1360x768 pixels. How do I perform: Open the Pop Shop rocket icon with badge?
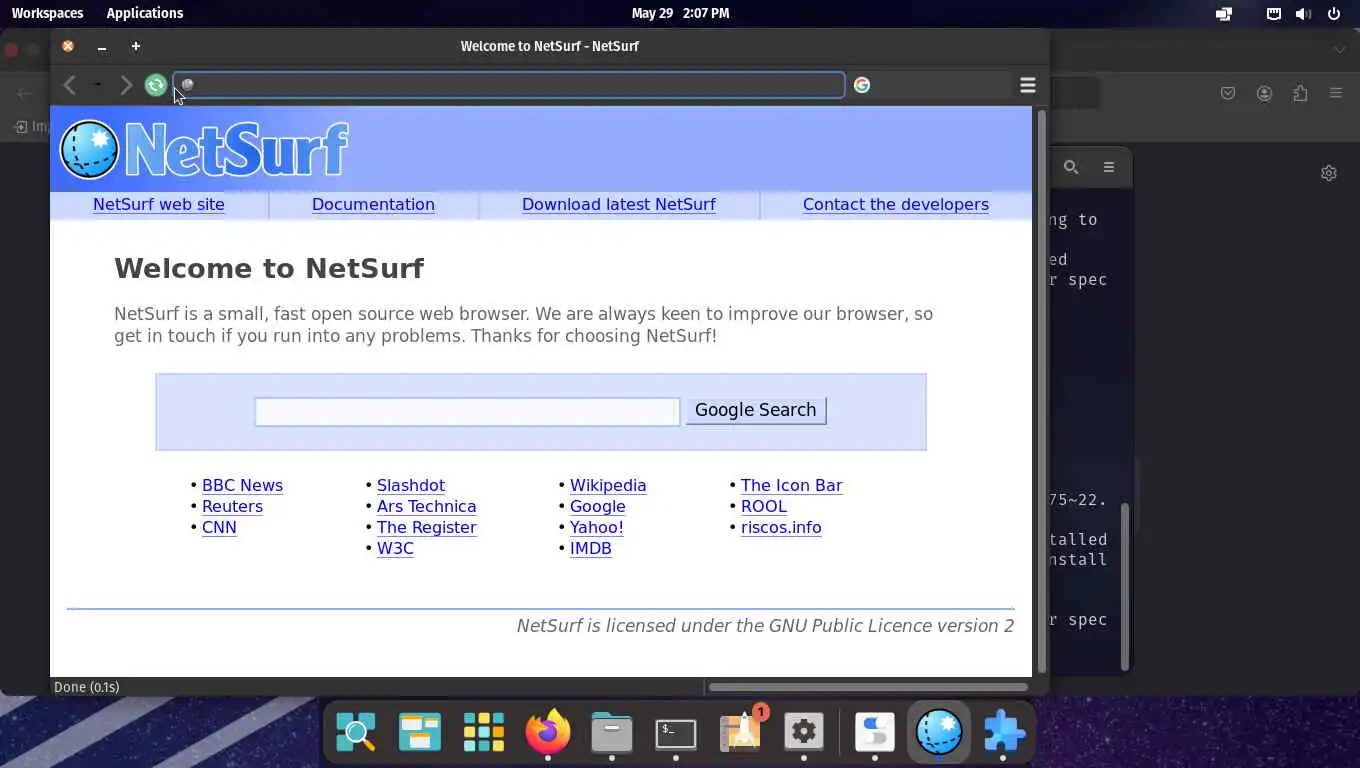pos(741,733)
